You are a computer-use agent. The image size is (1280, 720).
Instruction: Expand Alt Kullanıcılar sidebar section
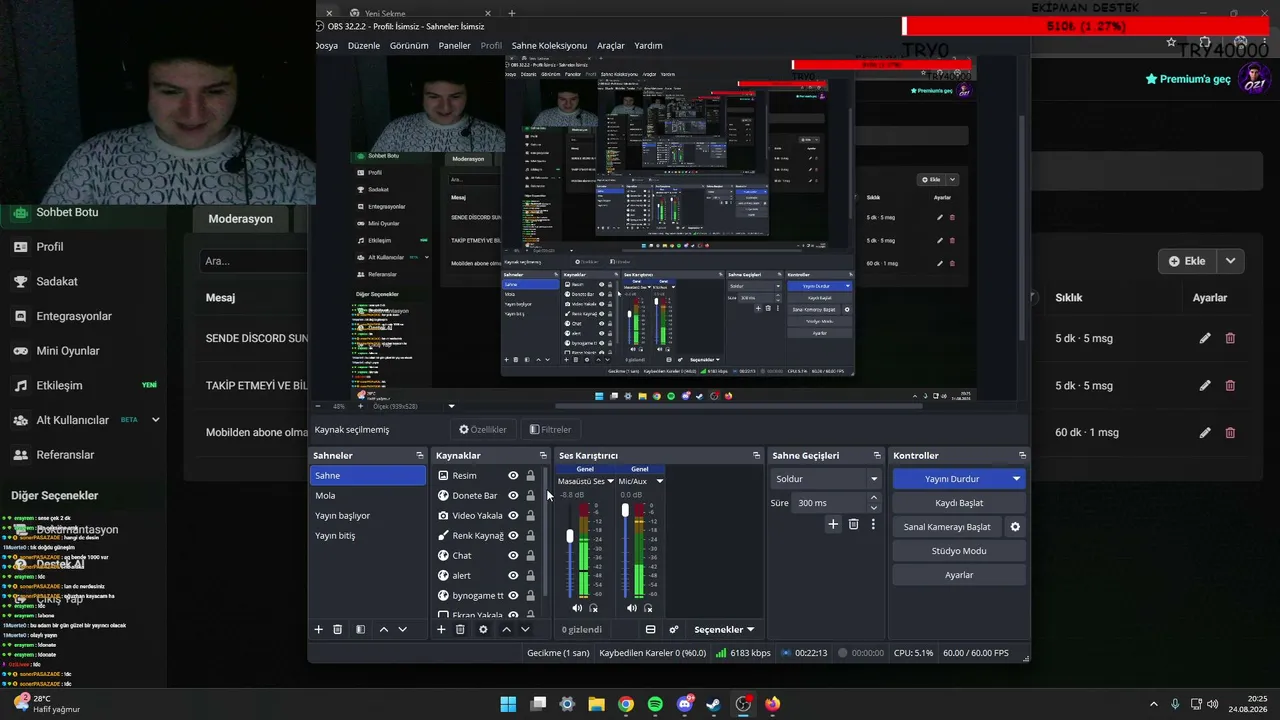point(155,420)
